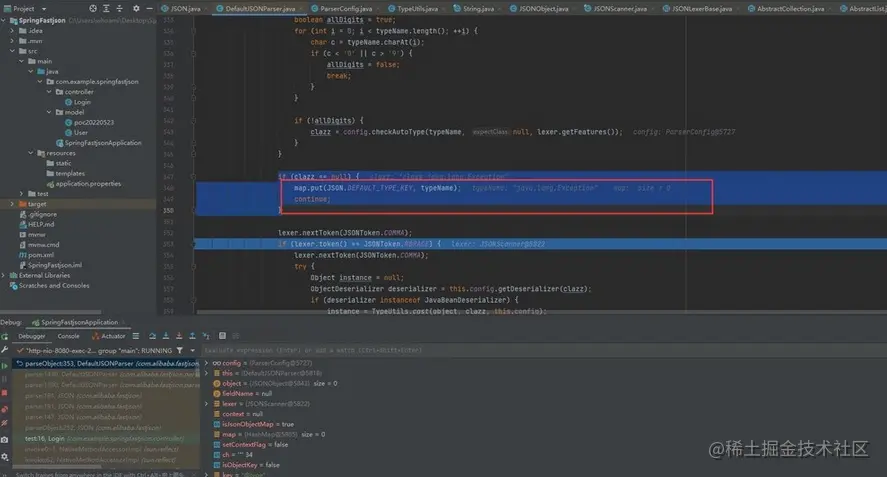Open the View Breakpoints icon

tap(5, 409)
